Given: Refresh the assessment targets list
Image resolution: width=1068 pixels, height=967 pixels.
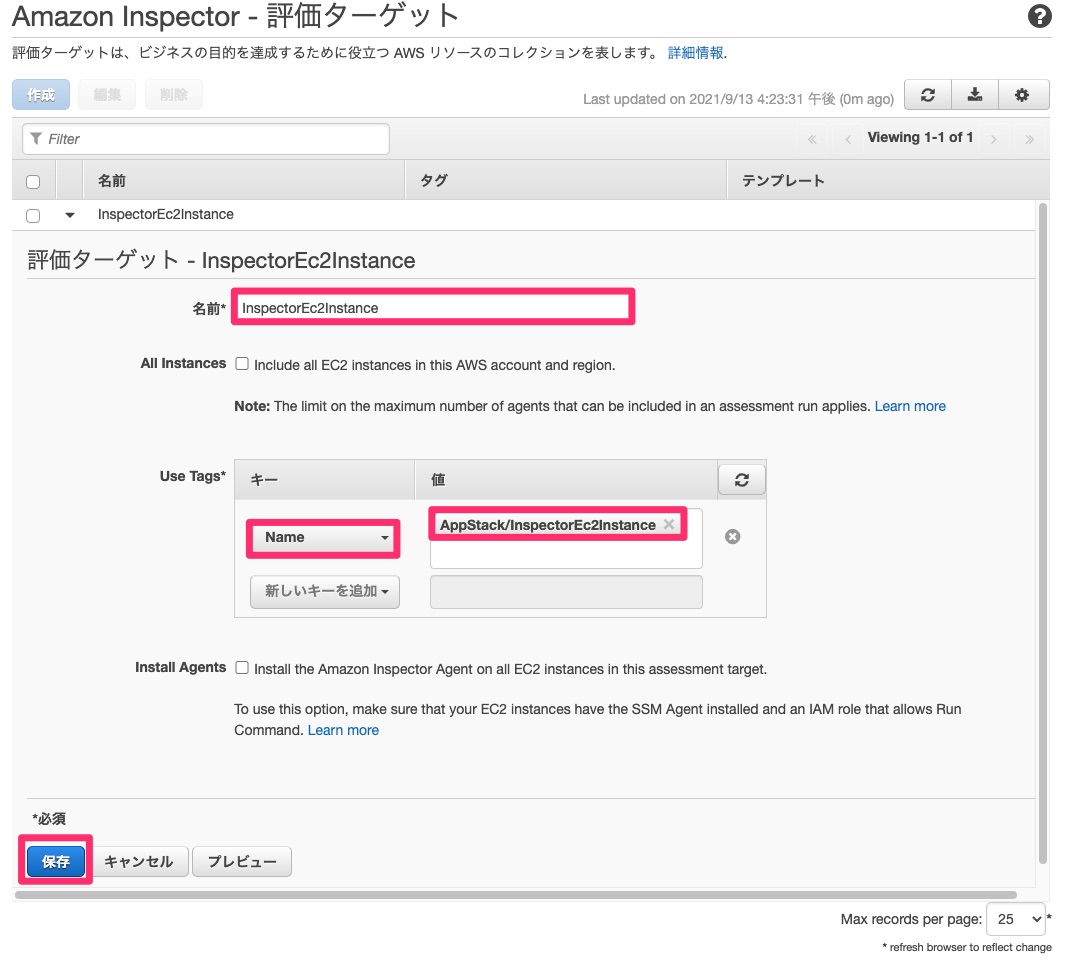Looking at the screenshot, I should tap(927, 94).
